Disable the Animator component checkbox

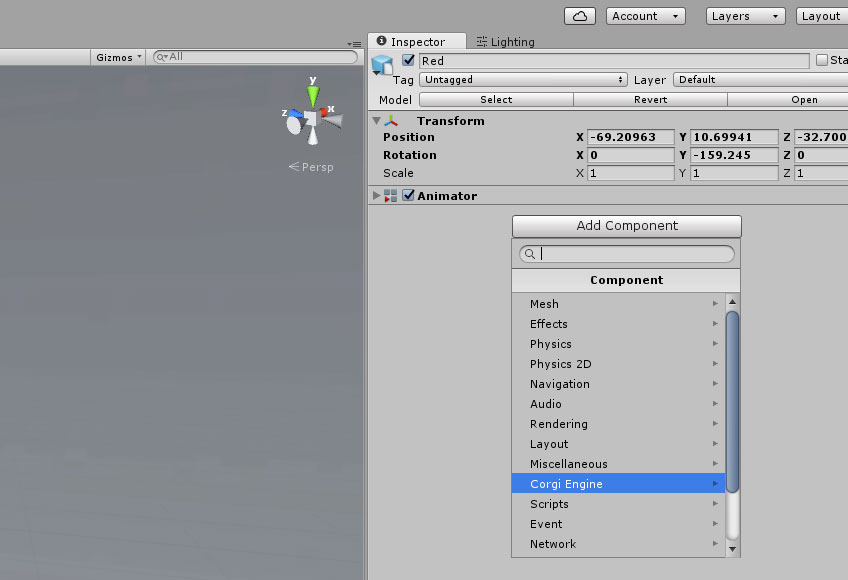(x=408, y=196)
